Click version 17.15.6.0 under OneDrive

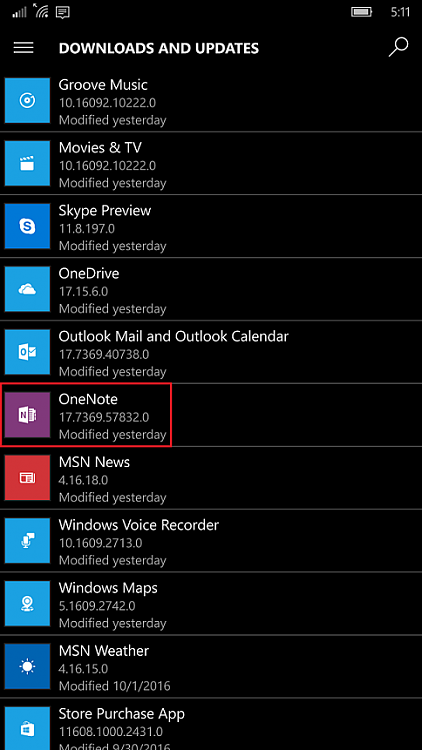(83, 291)
